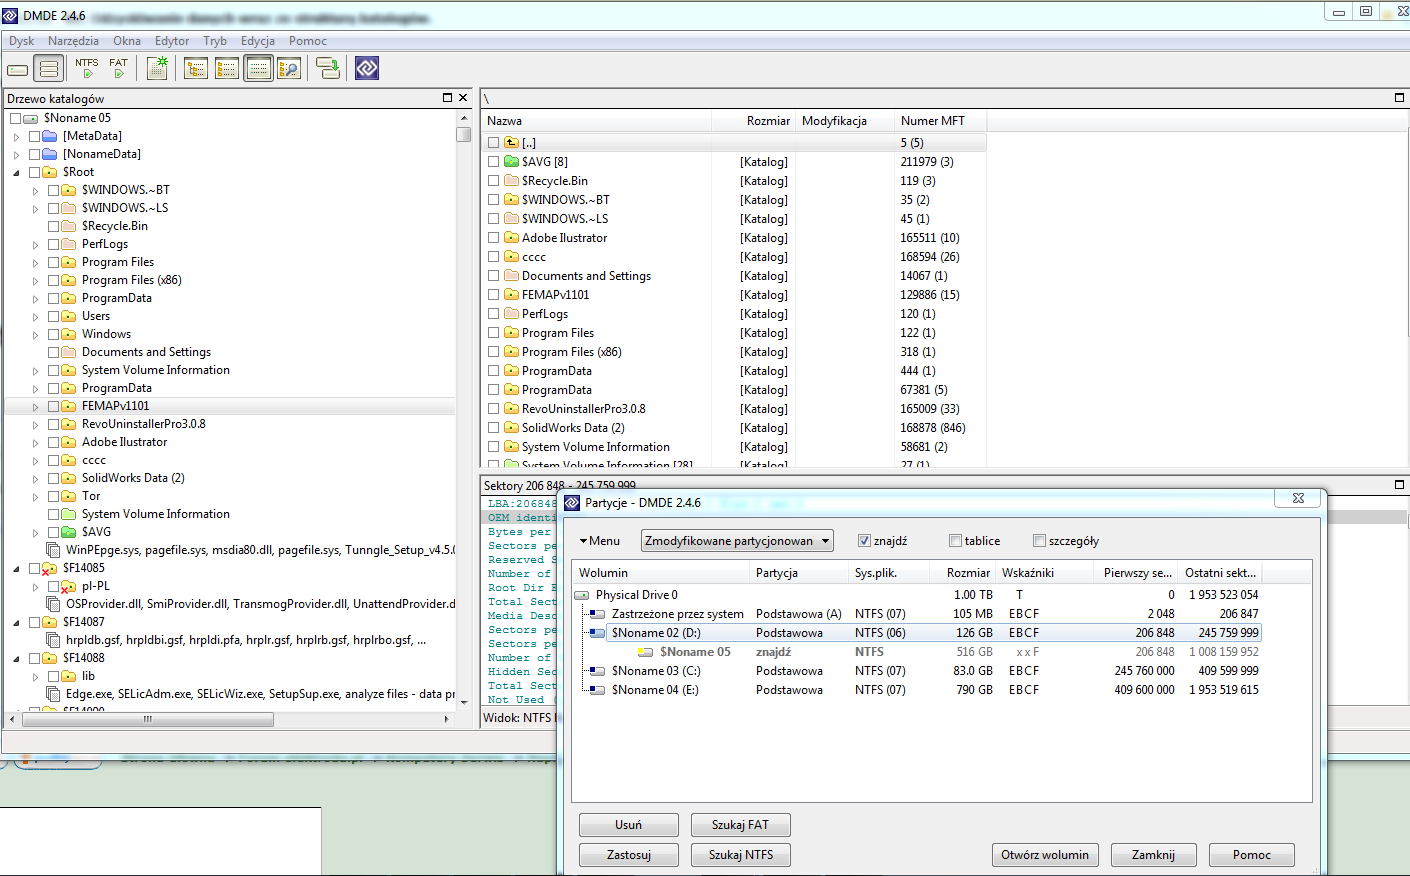1410x876 pixels.
Task: Click the disk copy toolbar icon with green arrow
Action: 327,68
